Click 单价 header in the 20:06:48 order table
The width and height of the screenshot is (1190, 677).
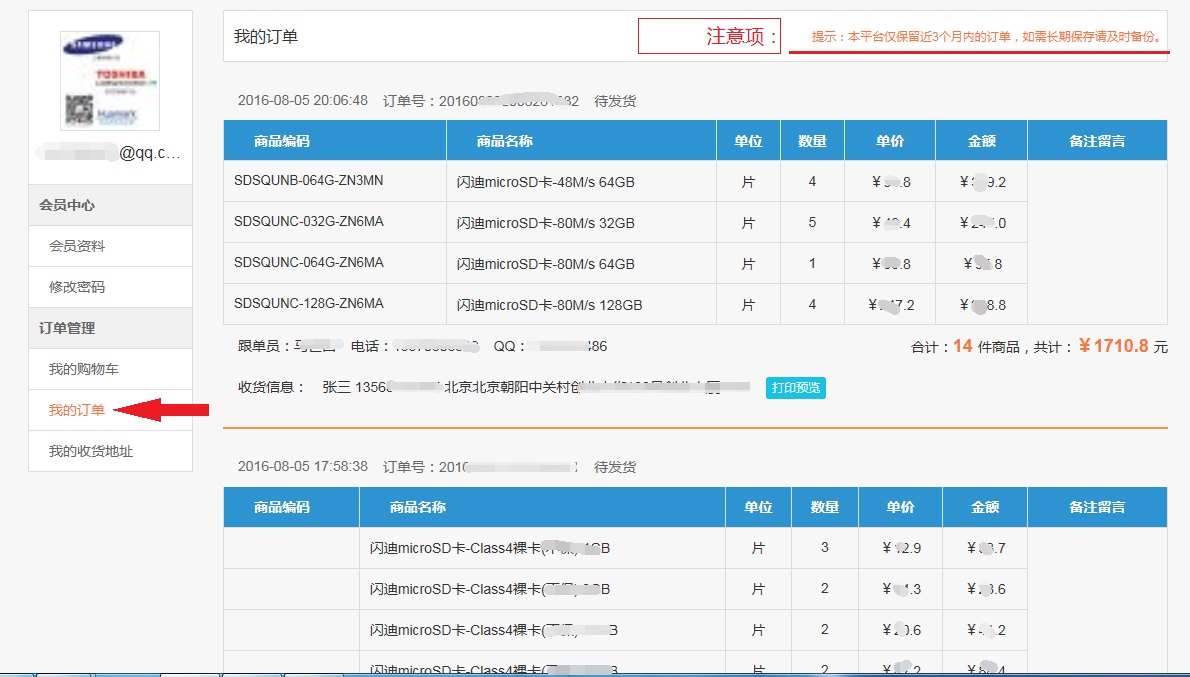pos(890,141)
